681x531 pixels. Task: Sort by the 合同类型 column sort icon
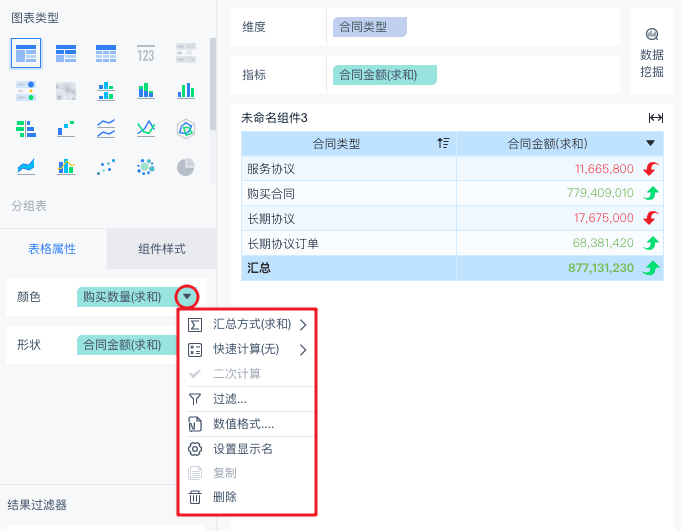pyautogui.click(x=443, y=143)
